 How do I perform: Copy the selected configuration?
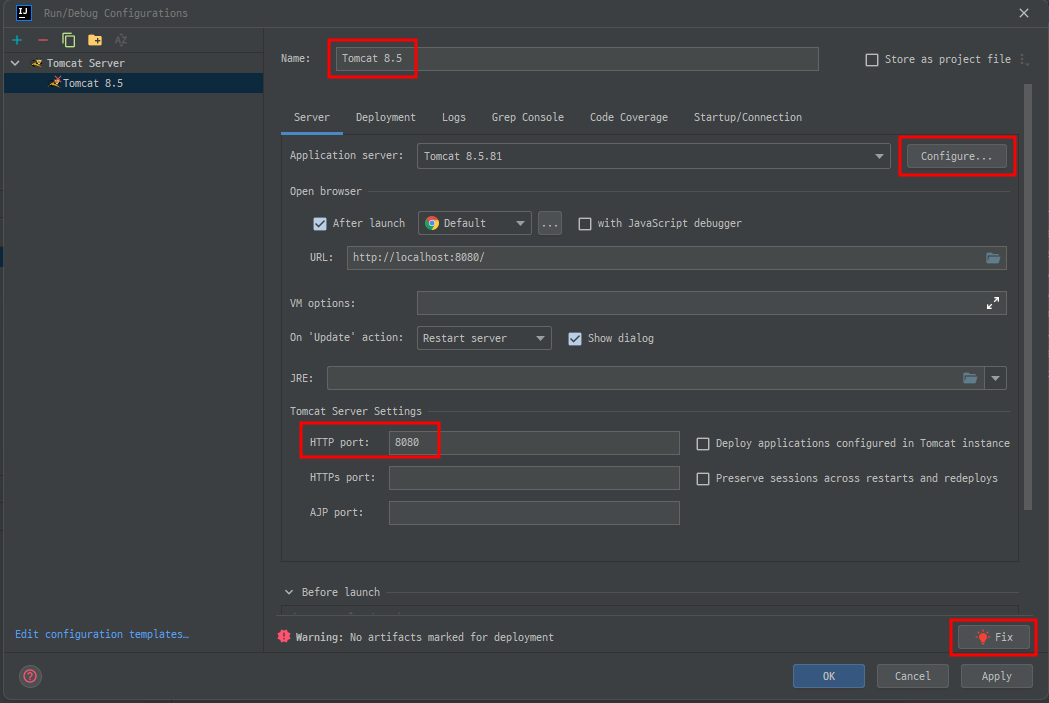click(68, 40)
